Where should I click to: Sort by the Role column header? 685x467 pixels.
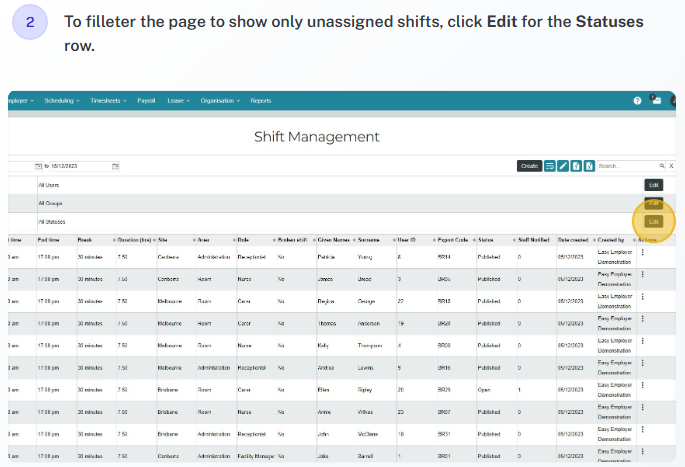coord(243,240)
